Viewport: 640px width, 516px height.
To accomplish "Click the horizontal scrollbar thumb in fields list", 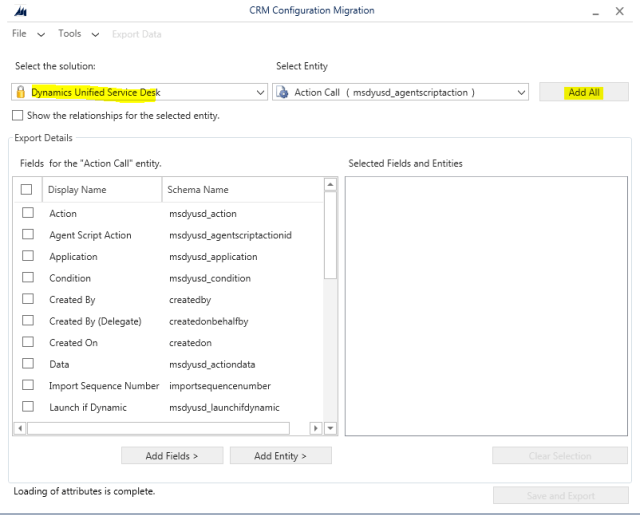I will pos(158,428).
